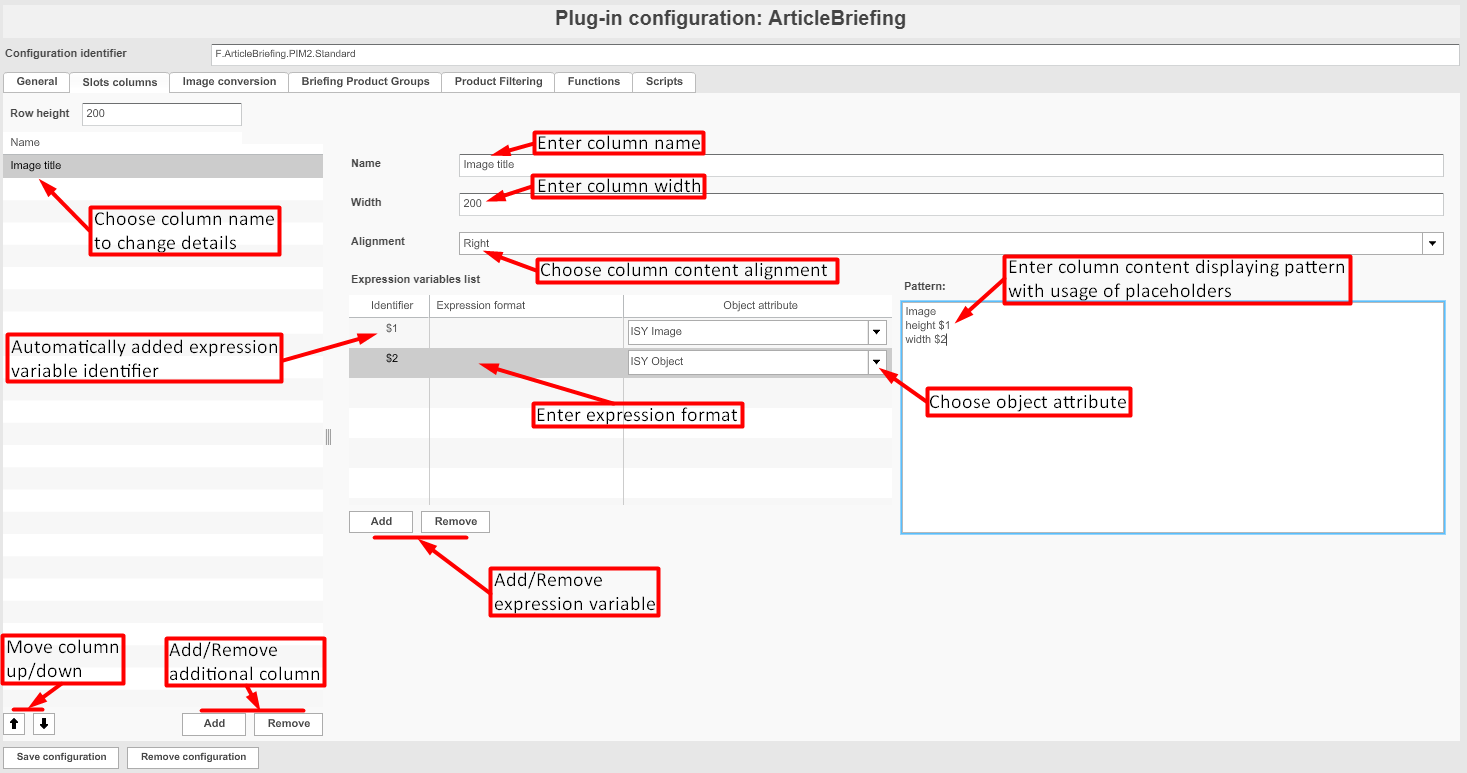Click inside the Pattern text area
1467x773 pixels.
[1173, 417]
